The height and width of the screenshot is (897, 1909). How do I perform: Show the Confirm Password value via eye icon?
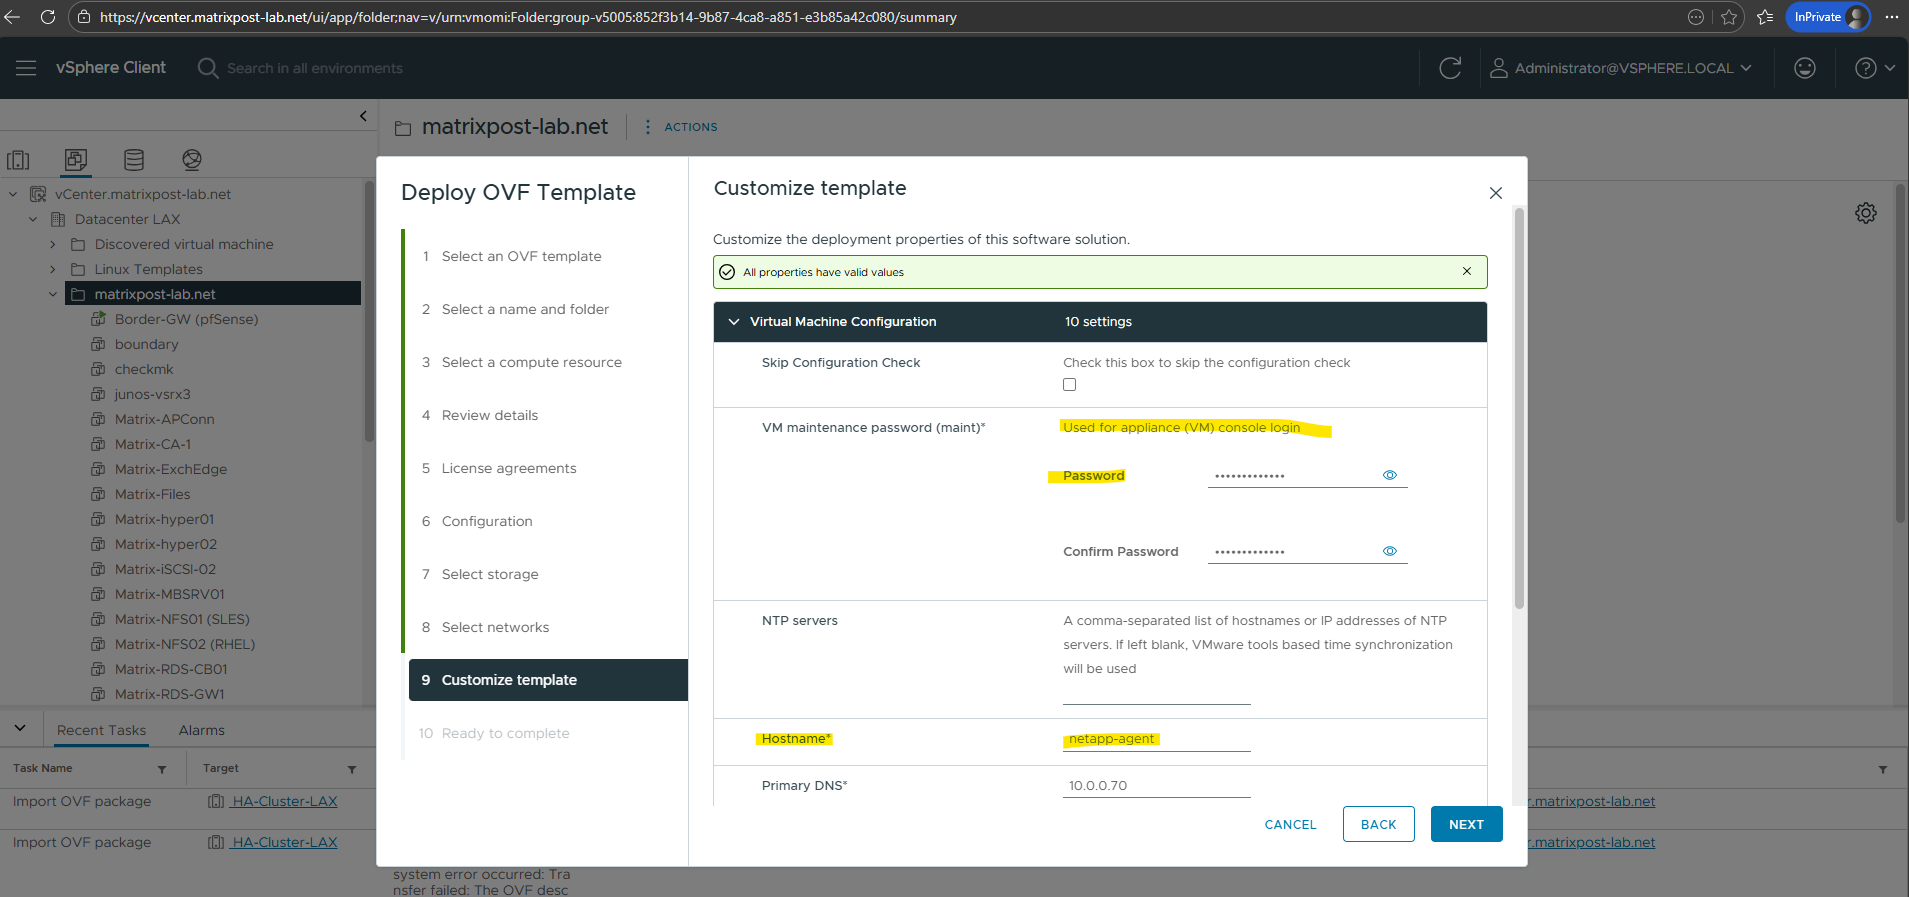[1389, 551]
